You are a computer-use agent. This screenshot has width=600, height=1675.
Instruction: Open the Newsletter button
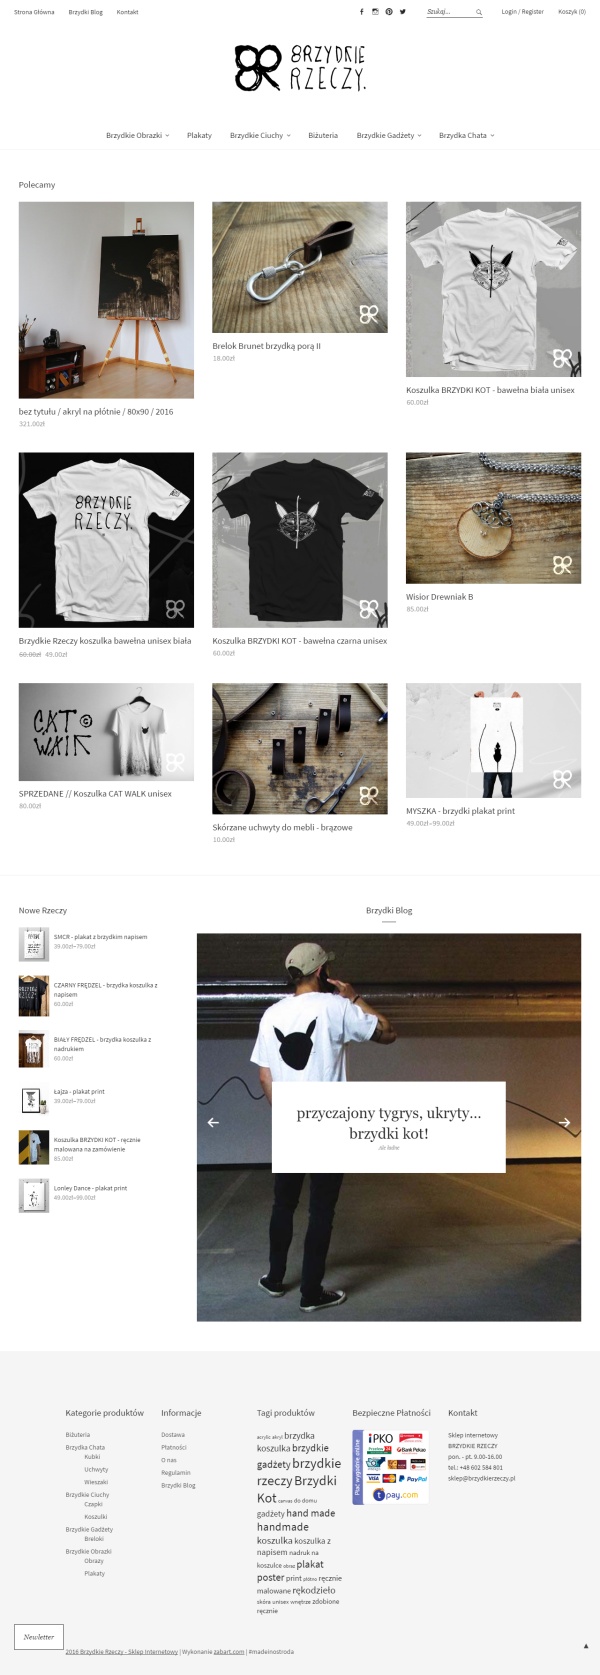coord(39,1637)
